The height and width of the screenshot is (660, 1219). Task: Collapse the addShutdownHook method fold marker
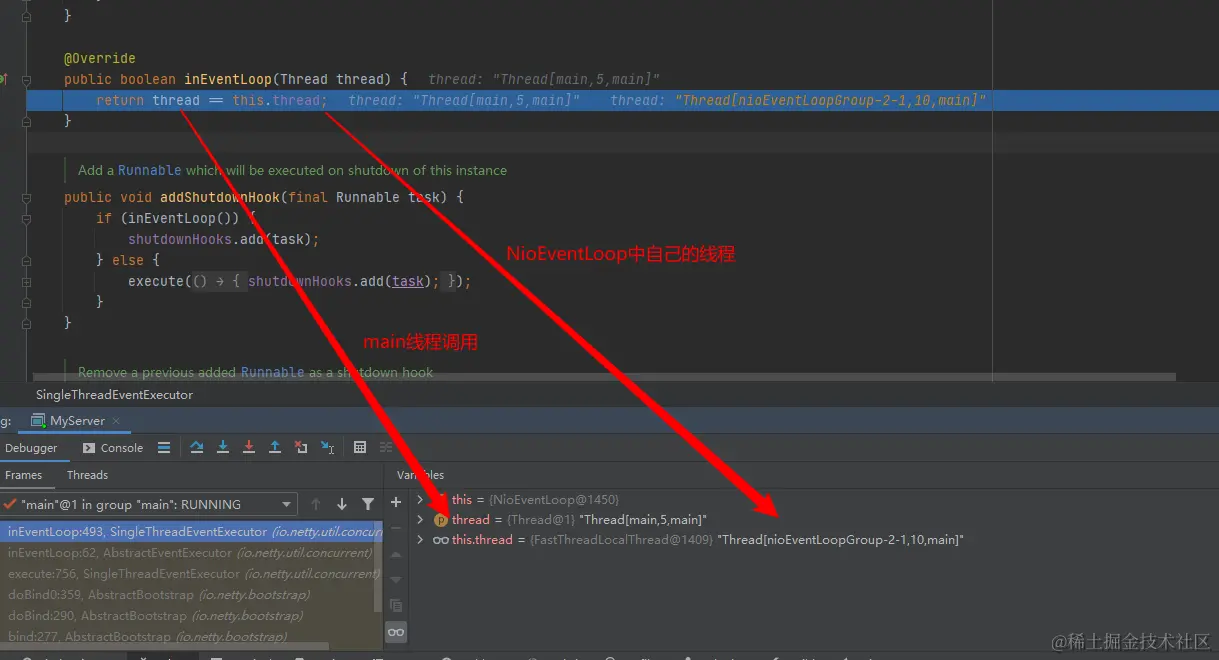pyautogui.click(x=27, y=197)
